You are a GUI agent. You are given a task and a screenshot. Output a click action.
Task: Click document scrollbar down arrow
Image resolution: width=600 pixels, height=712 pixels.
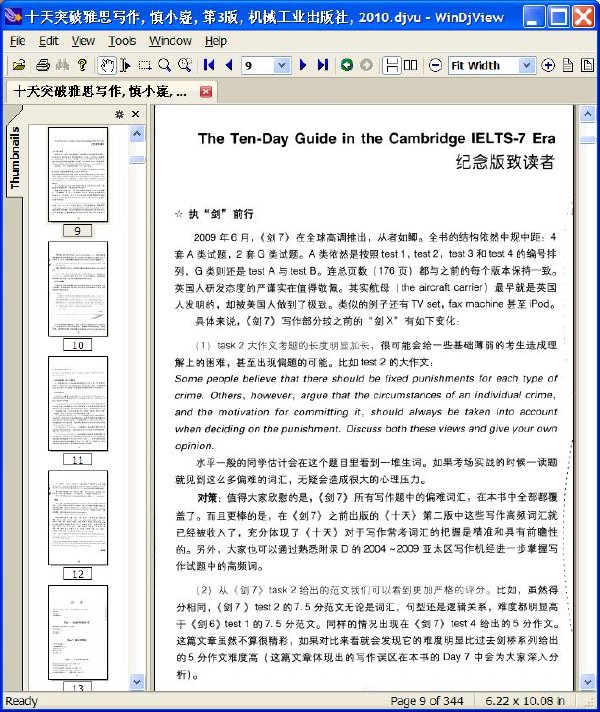click(x=587, y=682)
